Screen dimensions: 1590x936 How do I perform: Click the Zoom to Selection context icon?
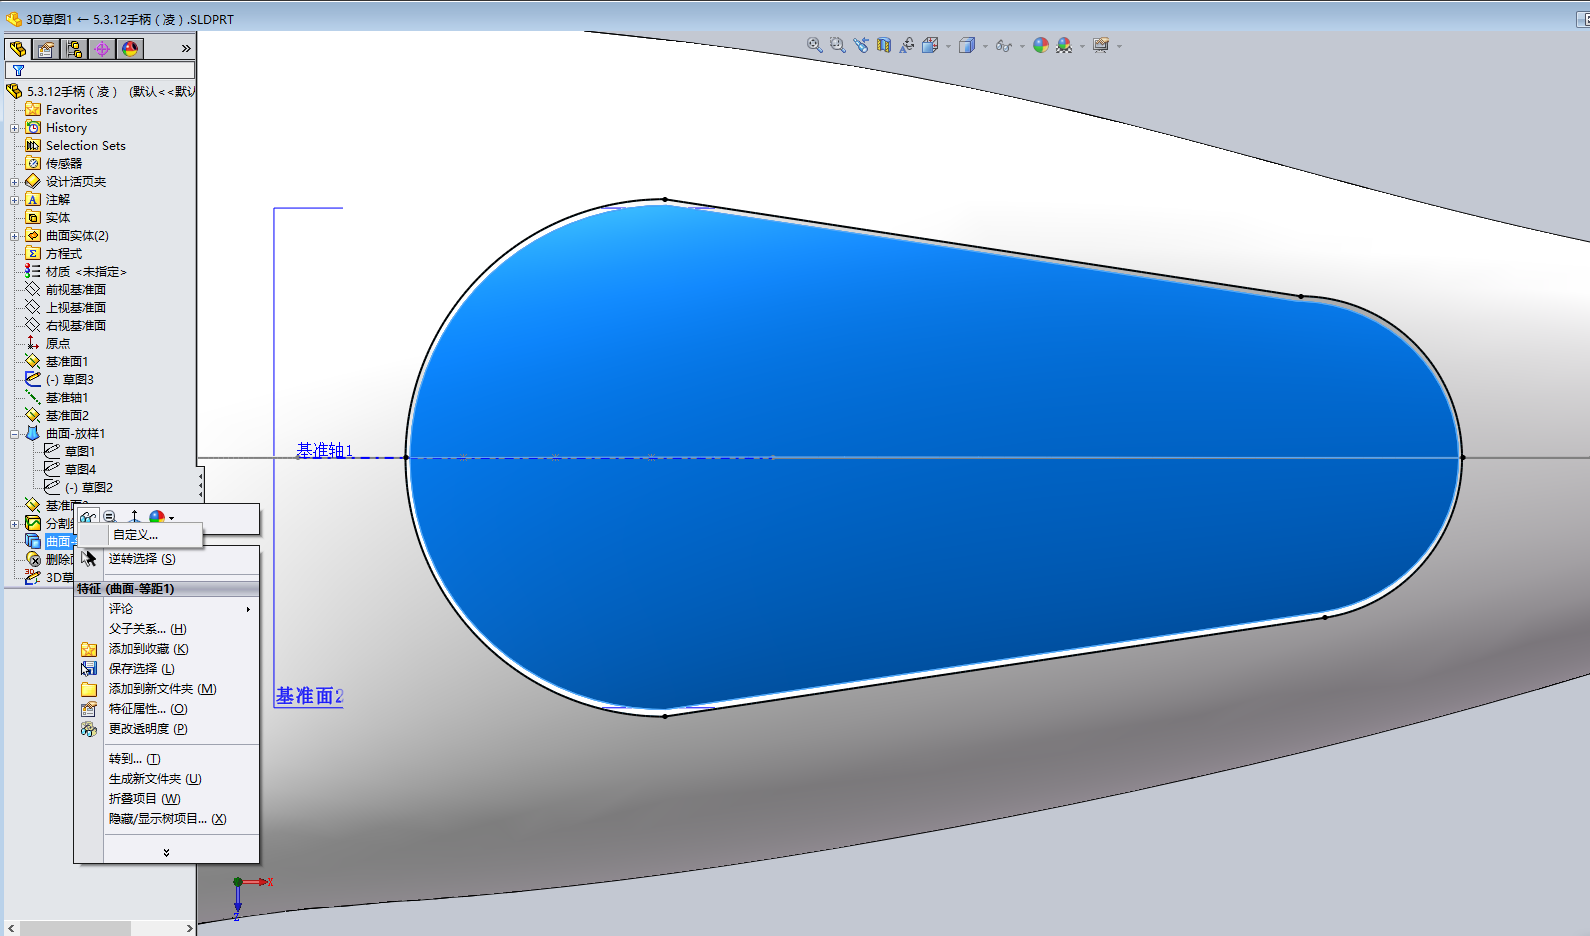(110, 517)
